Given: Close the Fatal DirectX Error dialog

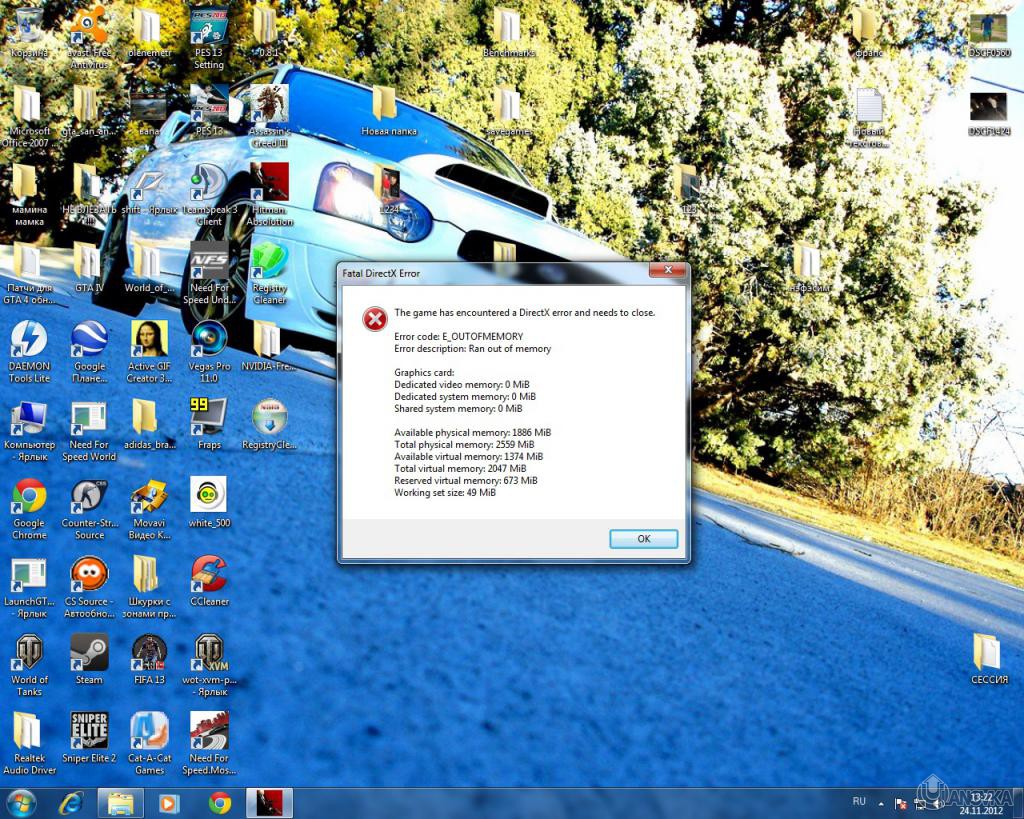Looking at the screenshot, I should (x=667, y=270).
